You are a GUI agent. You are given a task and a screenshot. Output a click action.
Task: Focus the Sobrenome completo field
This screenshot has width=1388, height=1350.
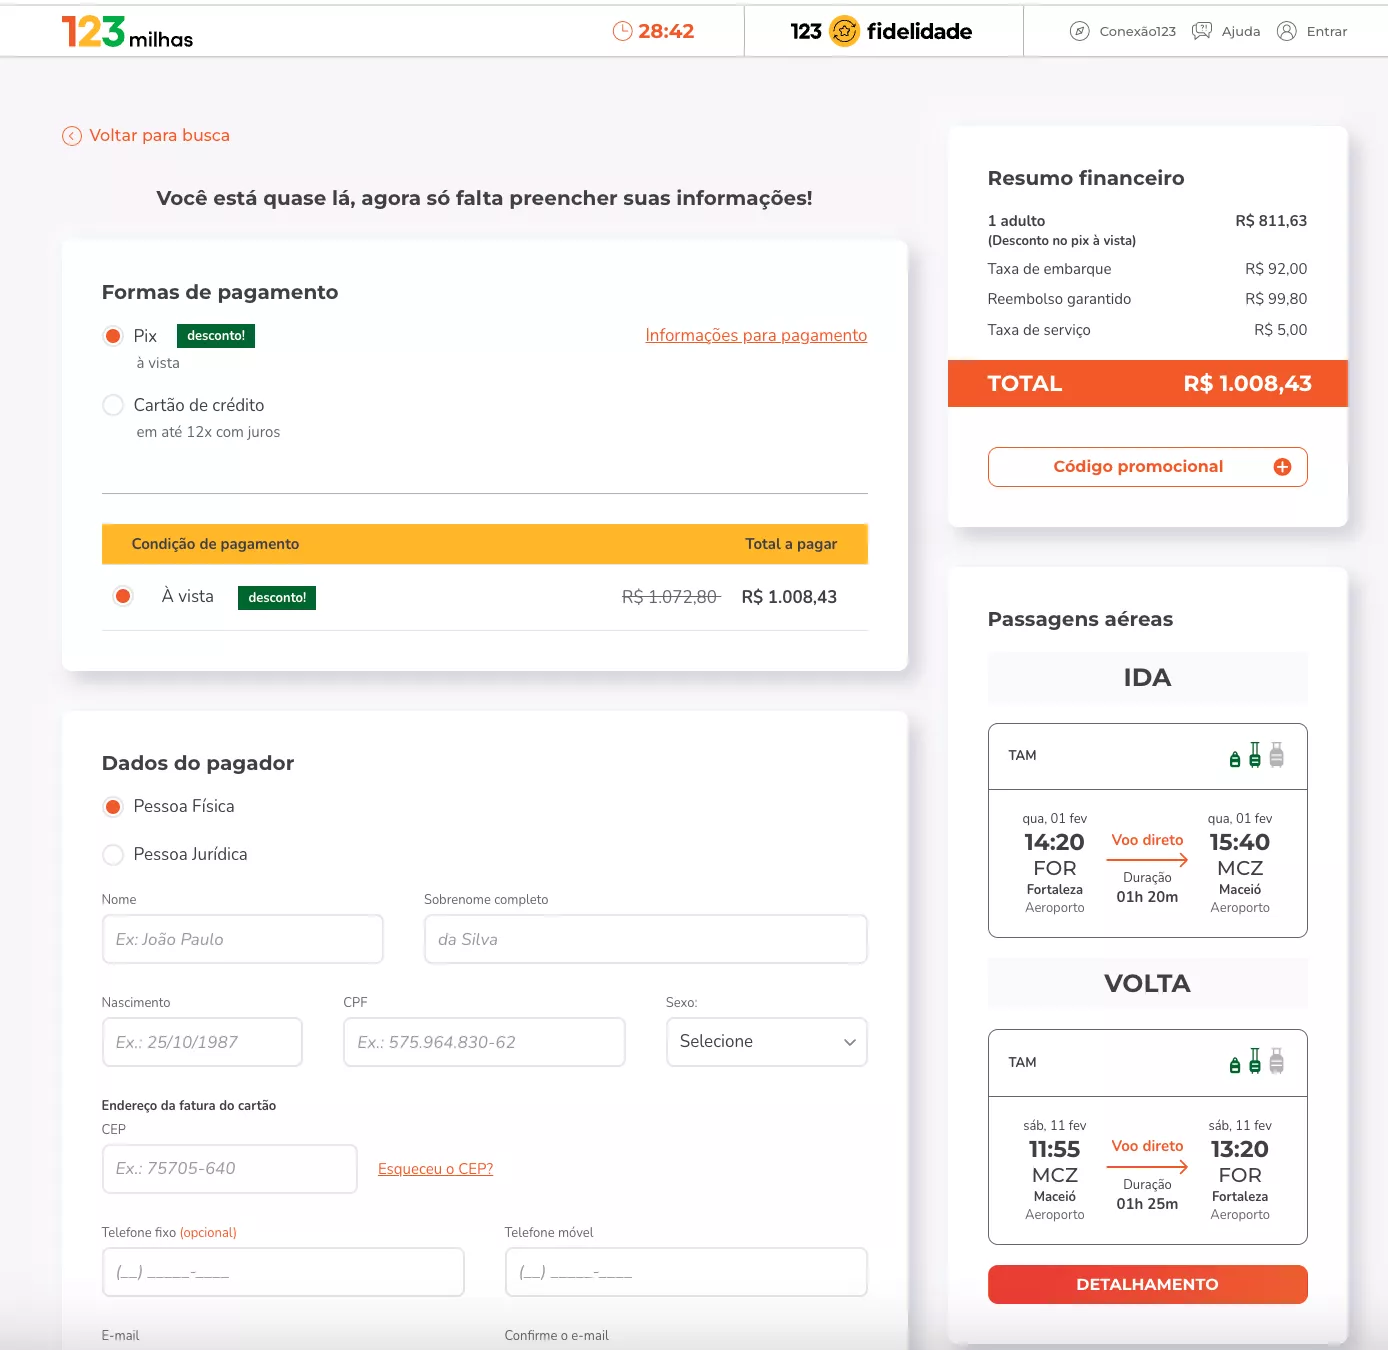pyautogui.click(x=646, y=939)
